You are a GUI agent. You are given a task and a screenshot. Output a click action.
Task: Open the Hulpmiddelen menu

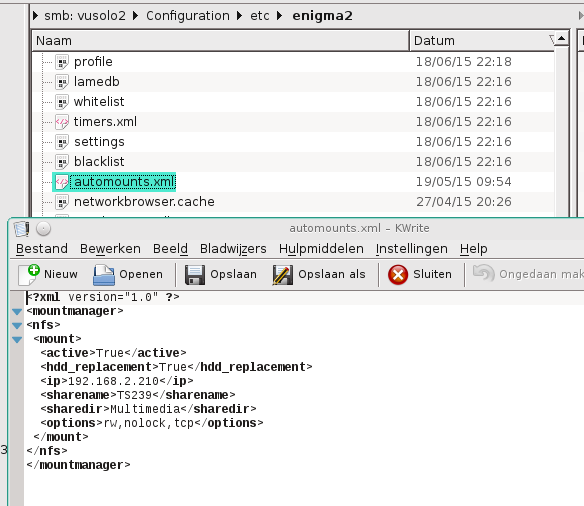[321, 249]
